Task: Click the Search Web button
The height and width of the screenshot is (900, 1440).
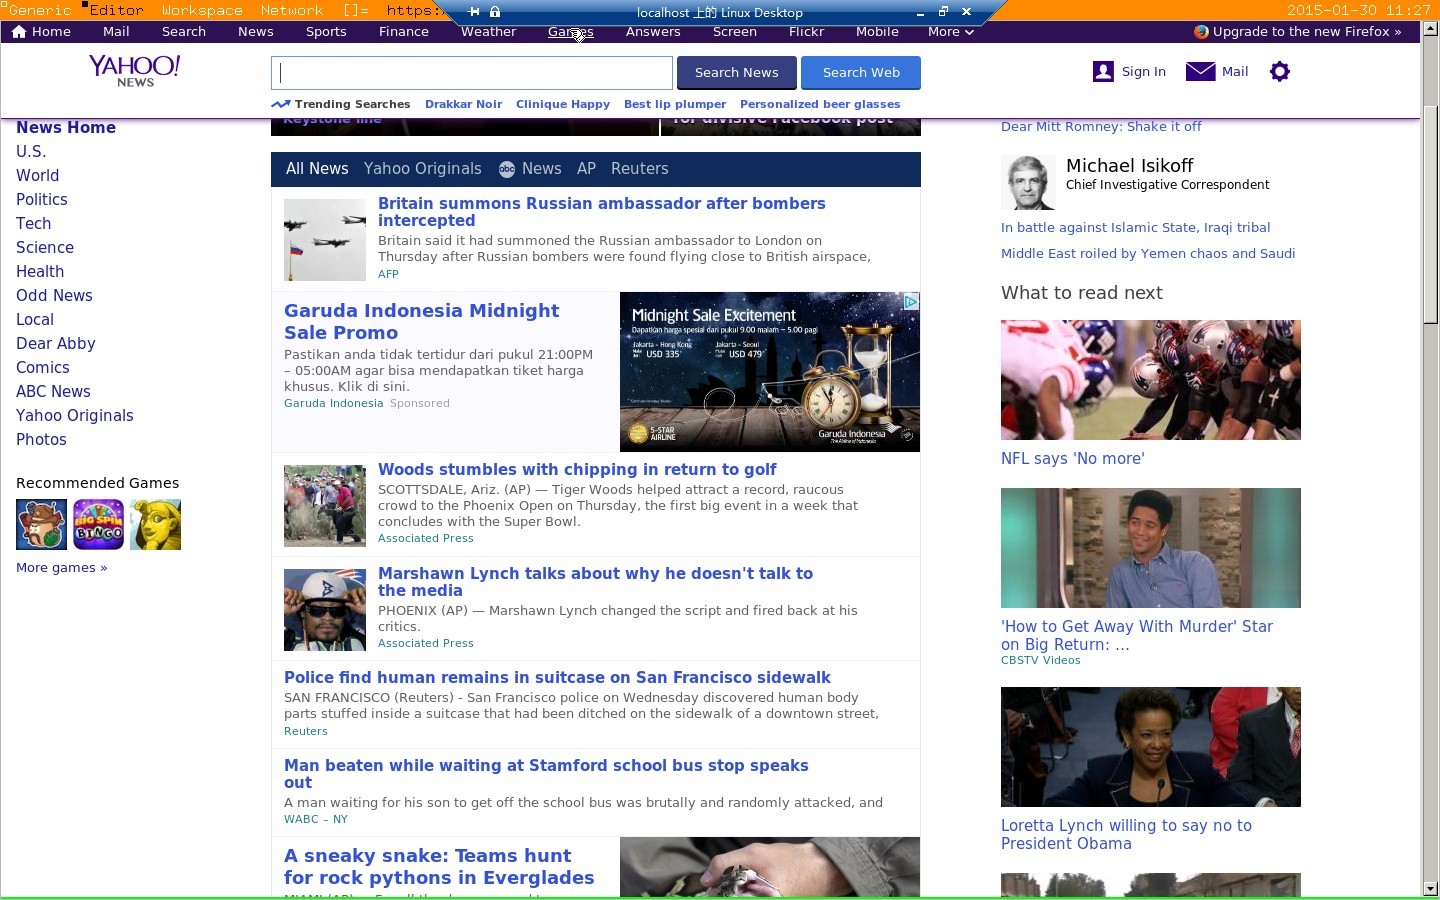Action: pyautogui.click(x=861, y=73)
